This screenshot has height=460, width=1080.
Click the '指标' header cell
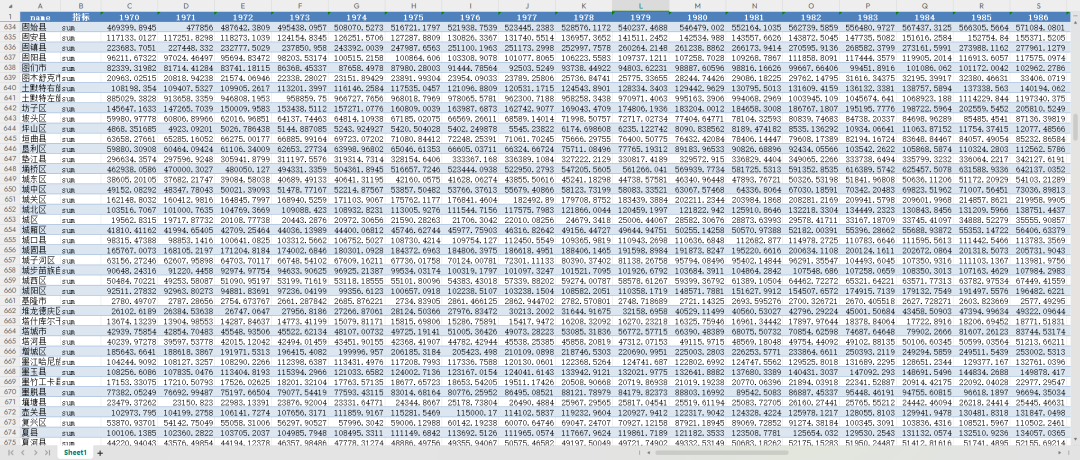(x=81, y=16)
